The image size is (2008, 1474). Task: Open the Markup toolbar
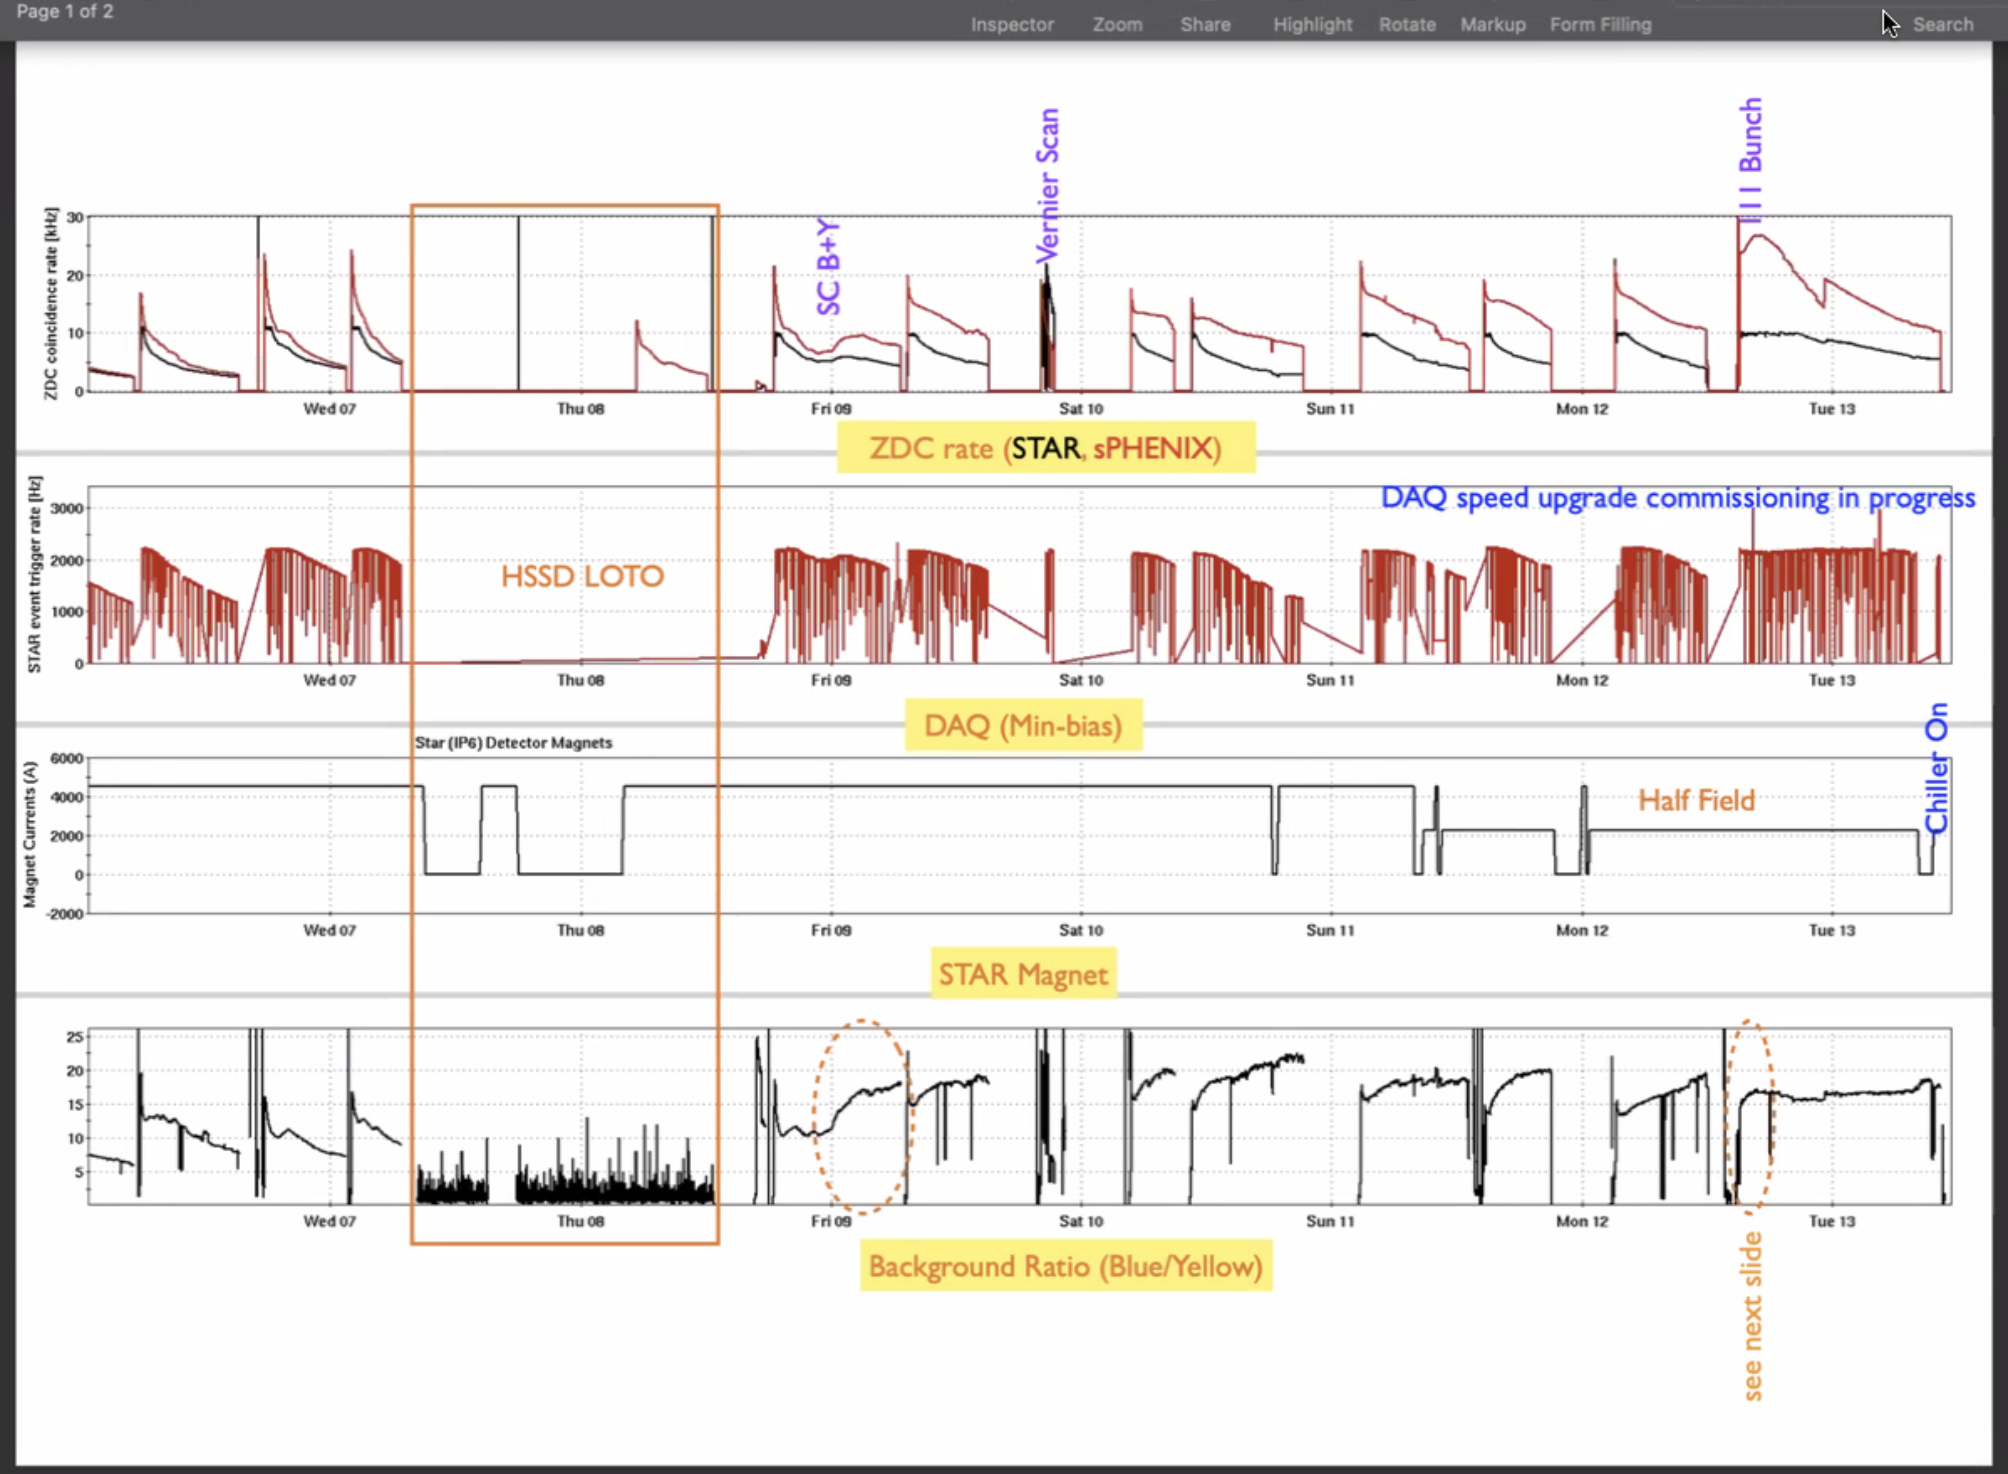[x=1492, y=24]
